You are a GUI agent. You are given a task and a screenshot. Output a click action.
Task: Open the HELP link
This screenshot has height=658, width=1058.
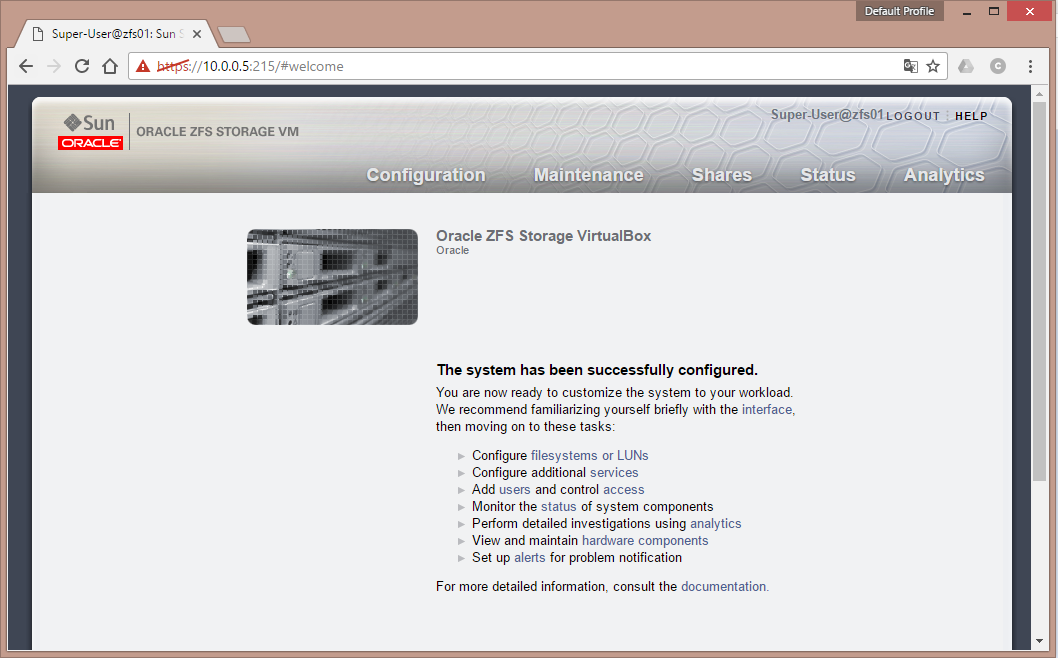[x=971, y=116]
